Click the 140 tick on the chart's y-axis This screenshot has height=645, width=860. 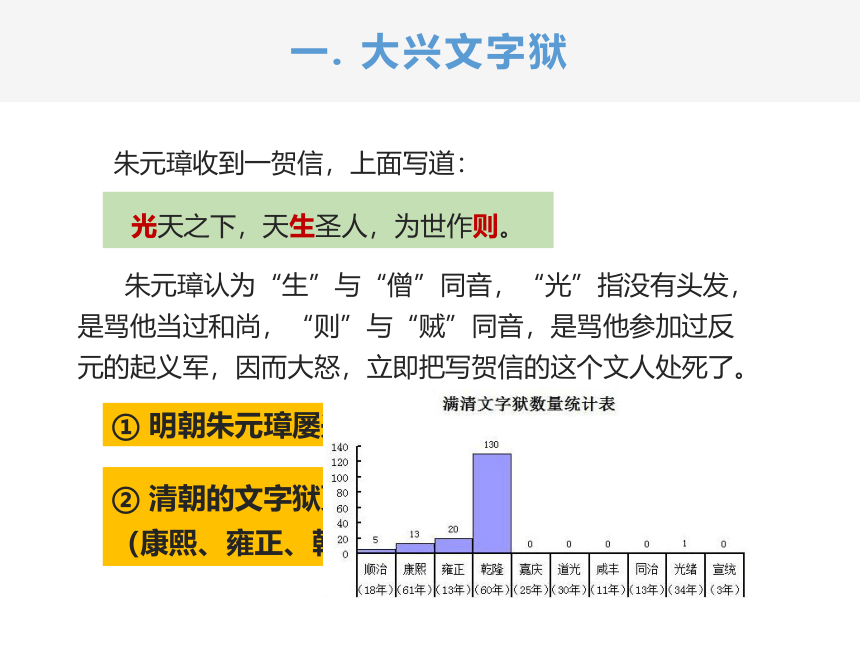(x=340, y=448)
